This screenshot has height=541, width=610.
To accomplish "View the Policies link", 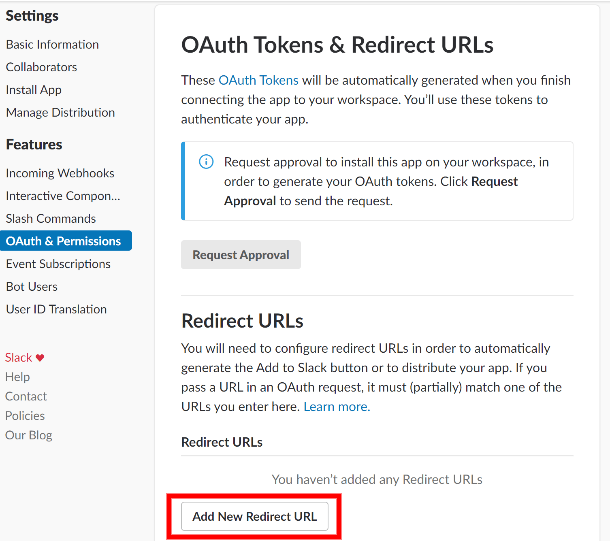I will 25,416.
